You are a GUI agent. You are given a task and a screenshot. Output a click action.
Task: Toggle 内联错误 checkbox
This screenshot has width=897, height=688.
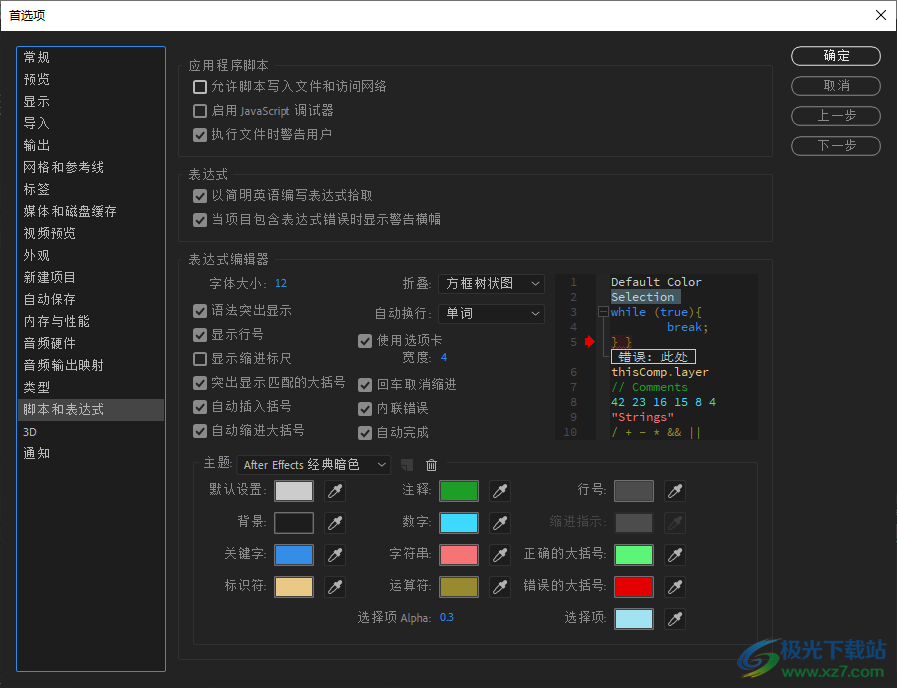click(365, 409)
